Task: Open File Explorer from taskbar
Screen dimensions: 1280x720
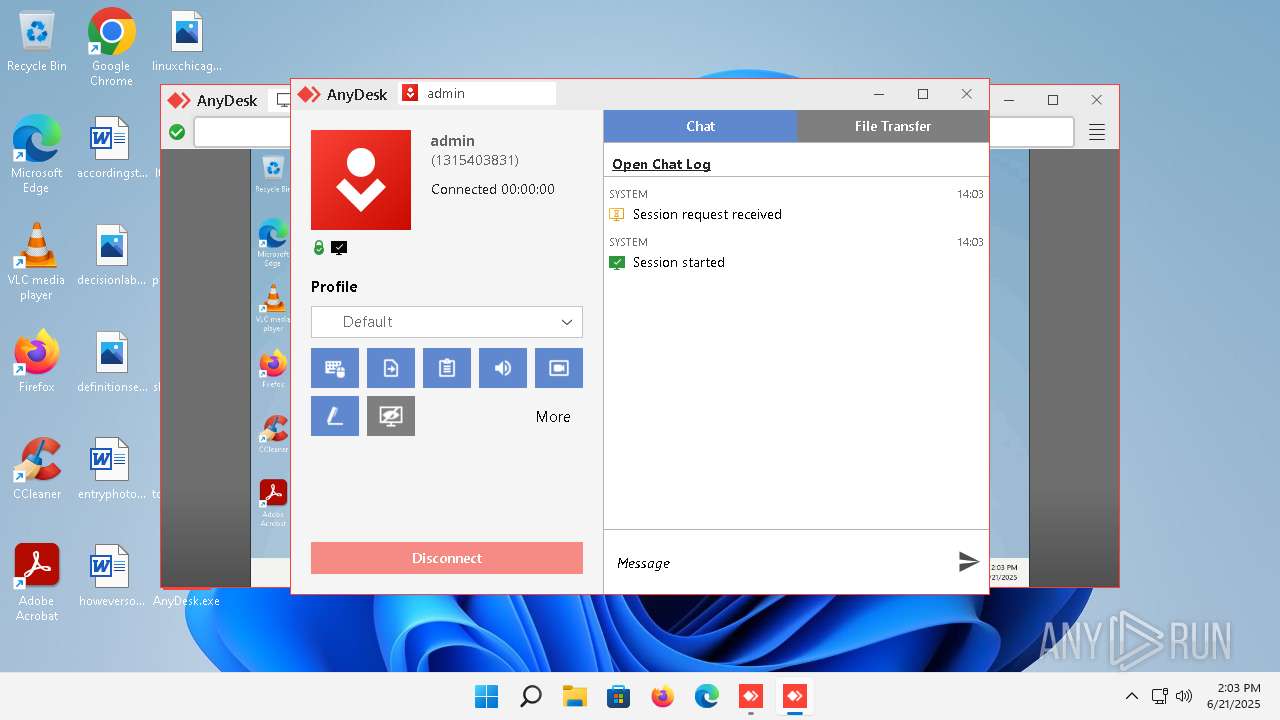Action: [575, 696]
